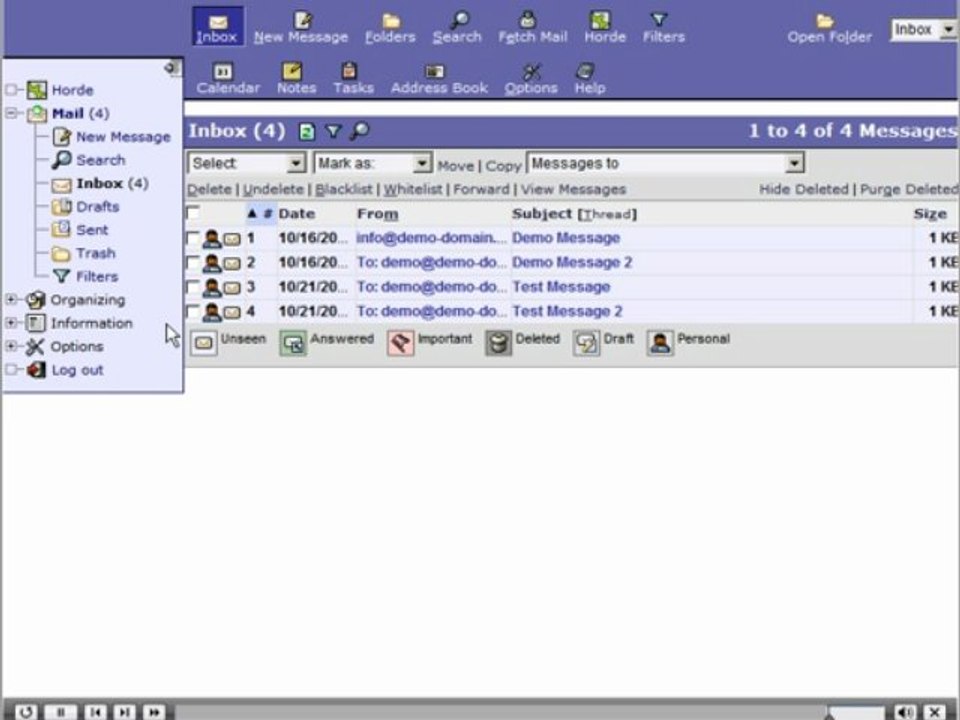Click personal icon on Demo Message row
Viewport: 960px width, 720px height.
(x=212, y=238)
